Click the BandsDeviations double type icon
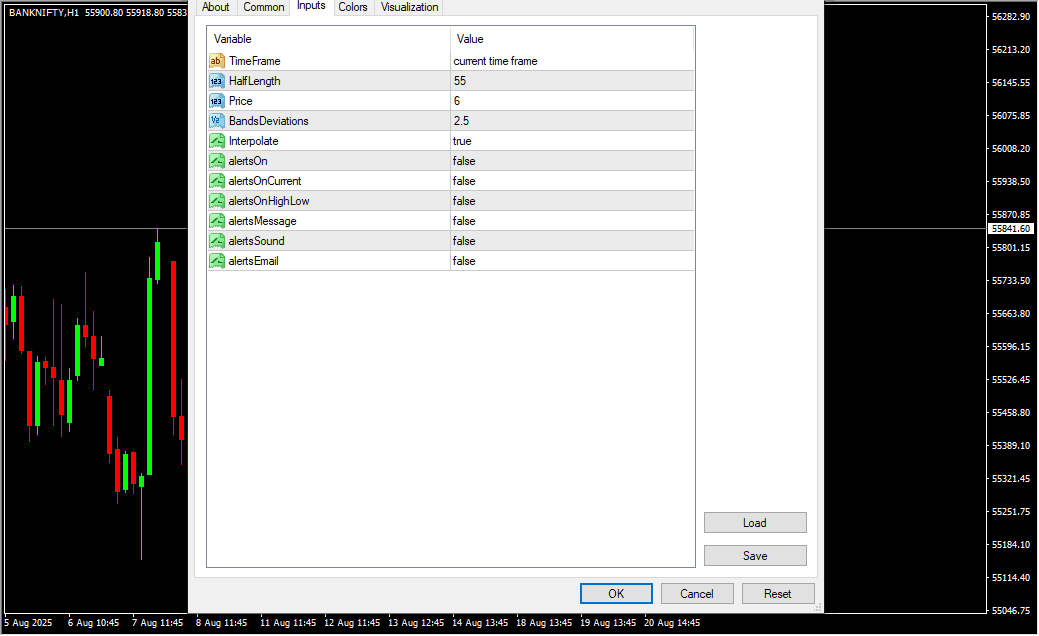Viewport: 1039px width, 636px height. (216, 121)
